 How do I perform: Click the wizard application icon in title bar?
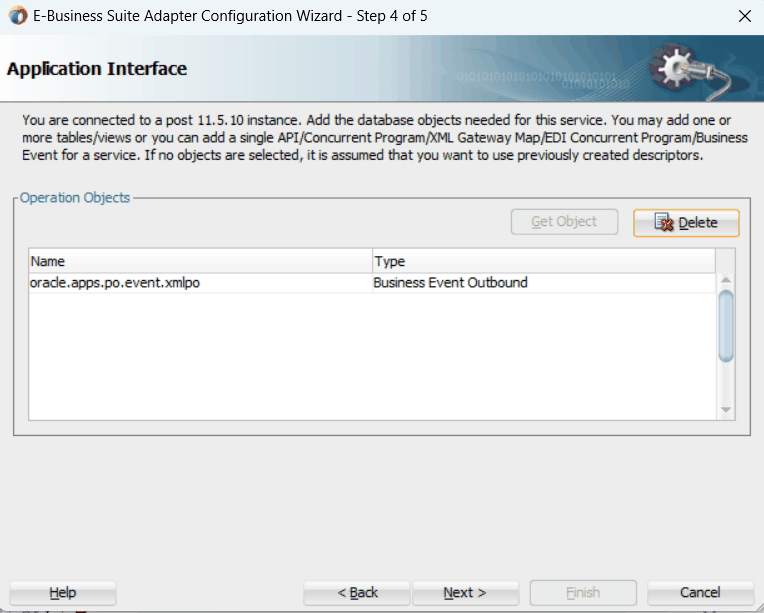point(18,16)
